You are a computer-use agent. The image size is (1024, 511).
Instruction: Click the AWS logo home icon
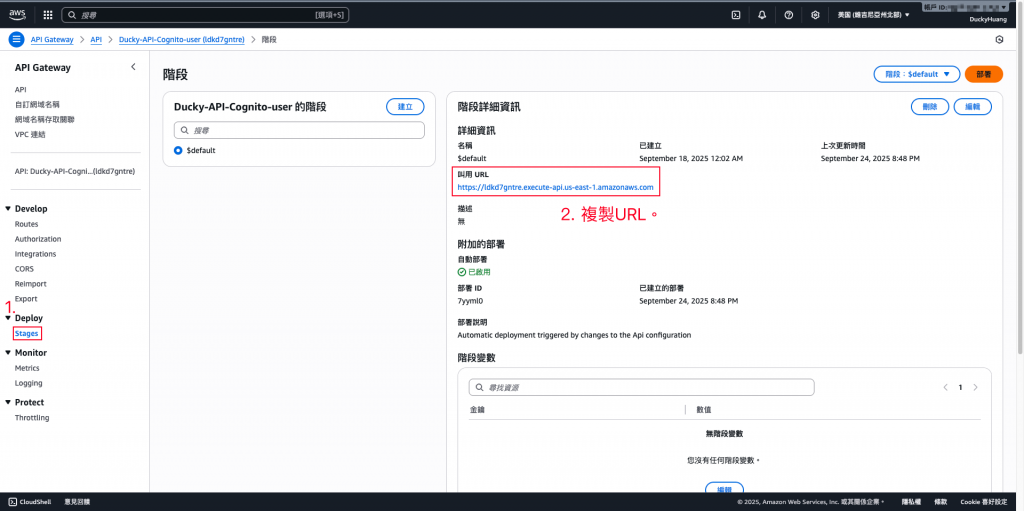click(18, 14)
